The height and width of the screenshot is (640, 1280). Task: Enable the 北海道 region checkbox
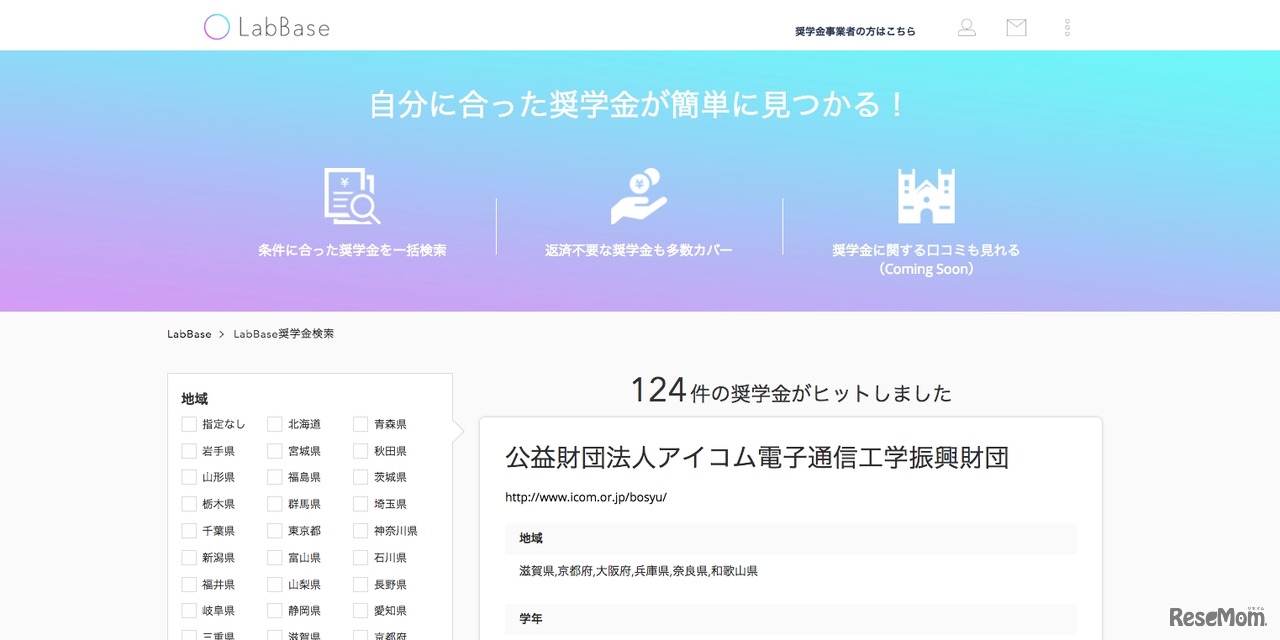(275, 424)
